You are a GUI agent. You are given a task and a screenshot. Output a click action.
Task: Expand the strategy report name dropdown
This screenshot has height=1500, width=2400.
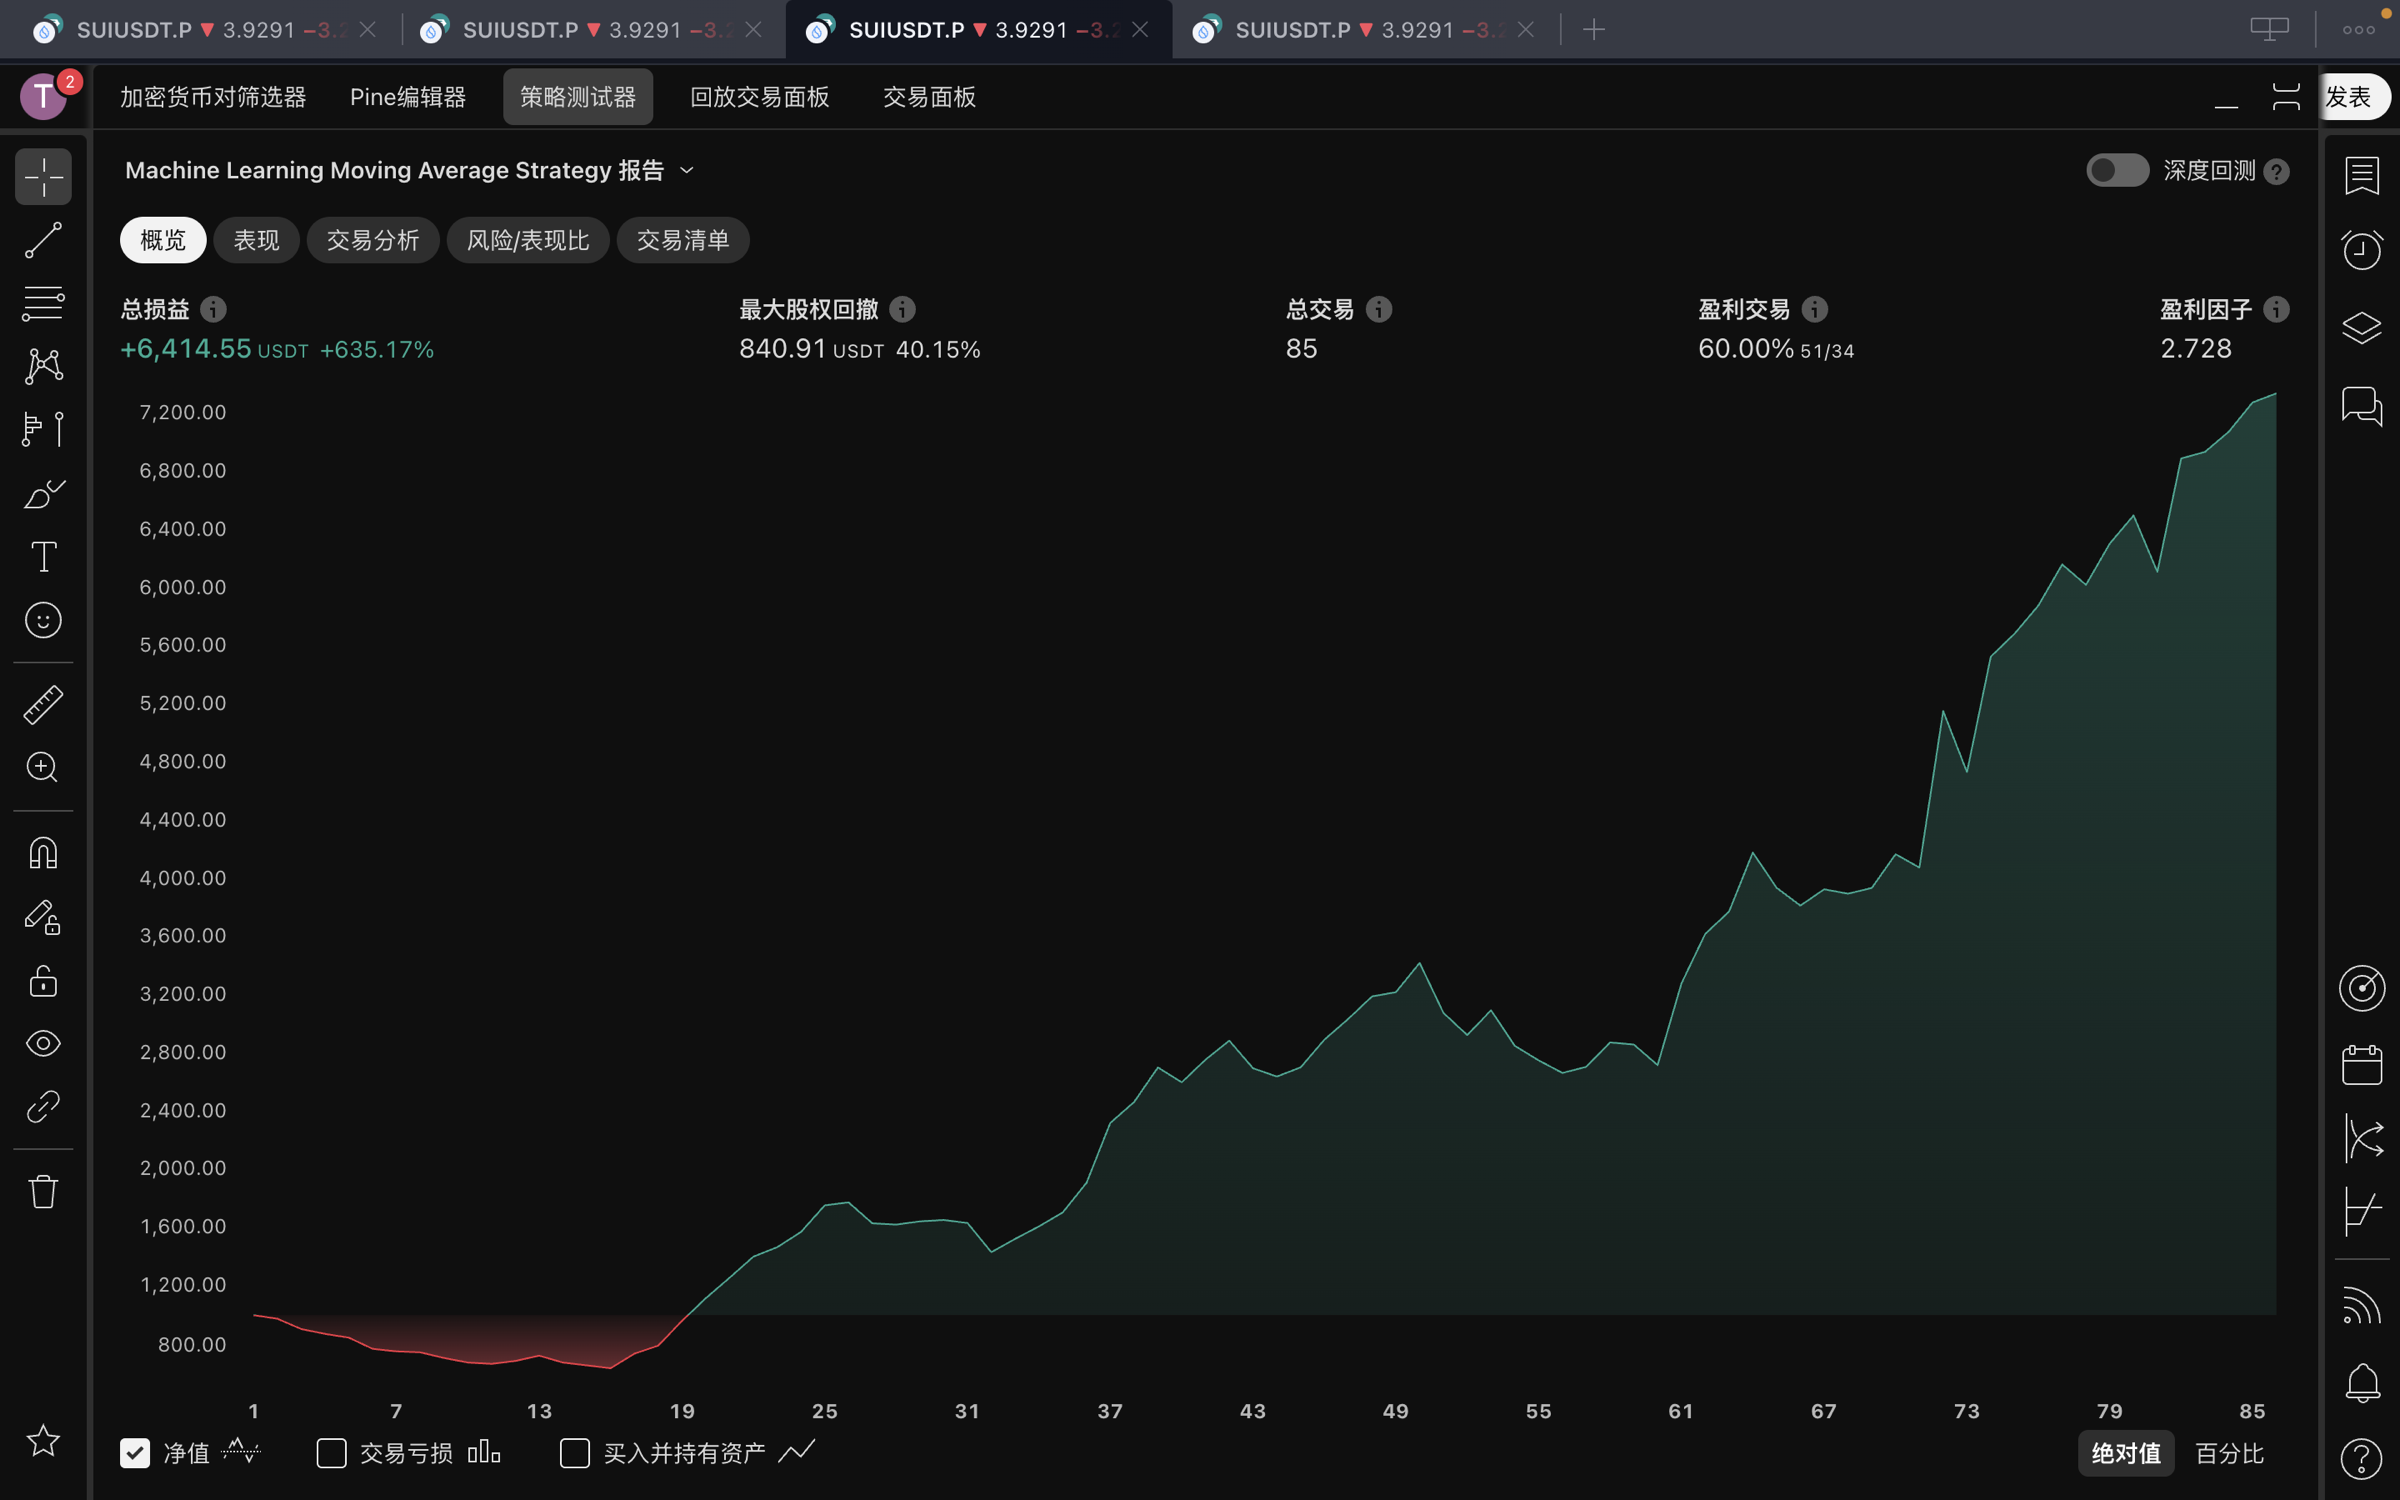tap(687, 171)
